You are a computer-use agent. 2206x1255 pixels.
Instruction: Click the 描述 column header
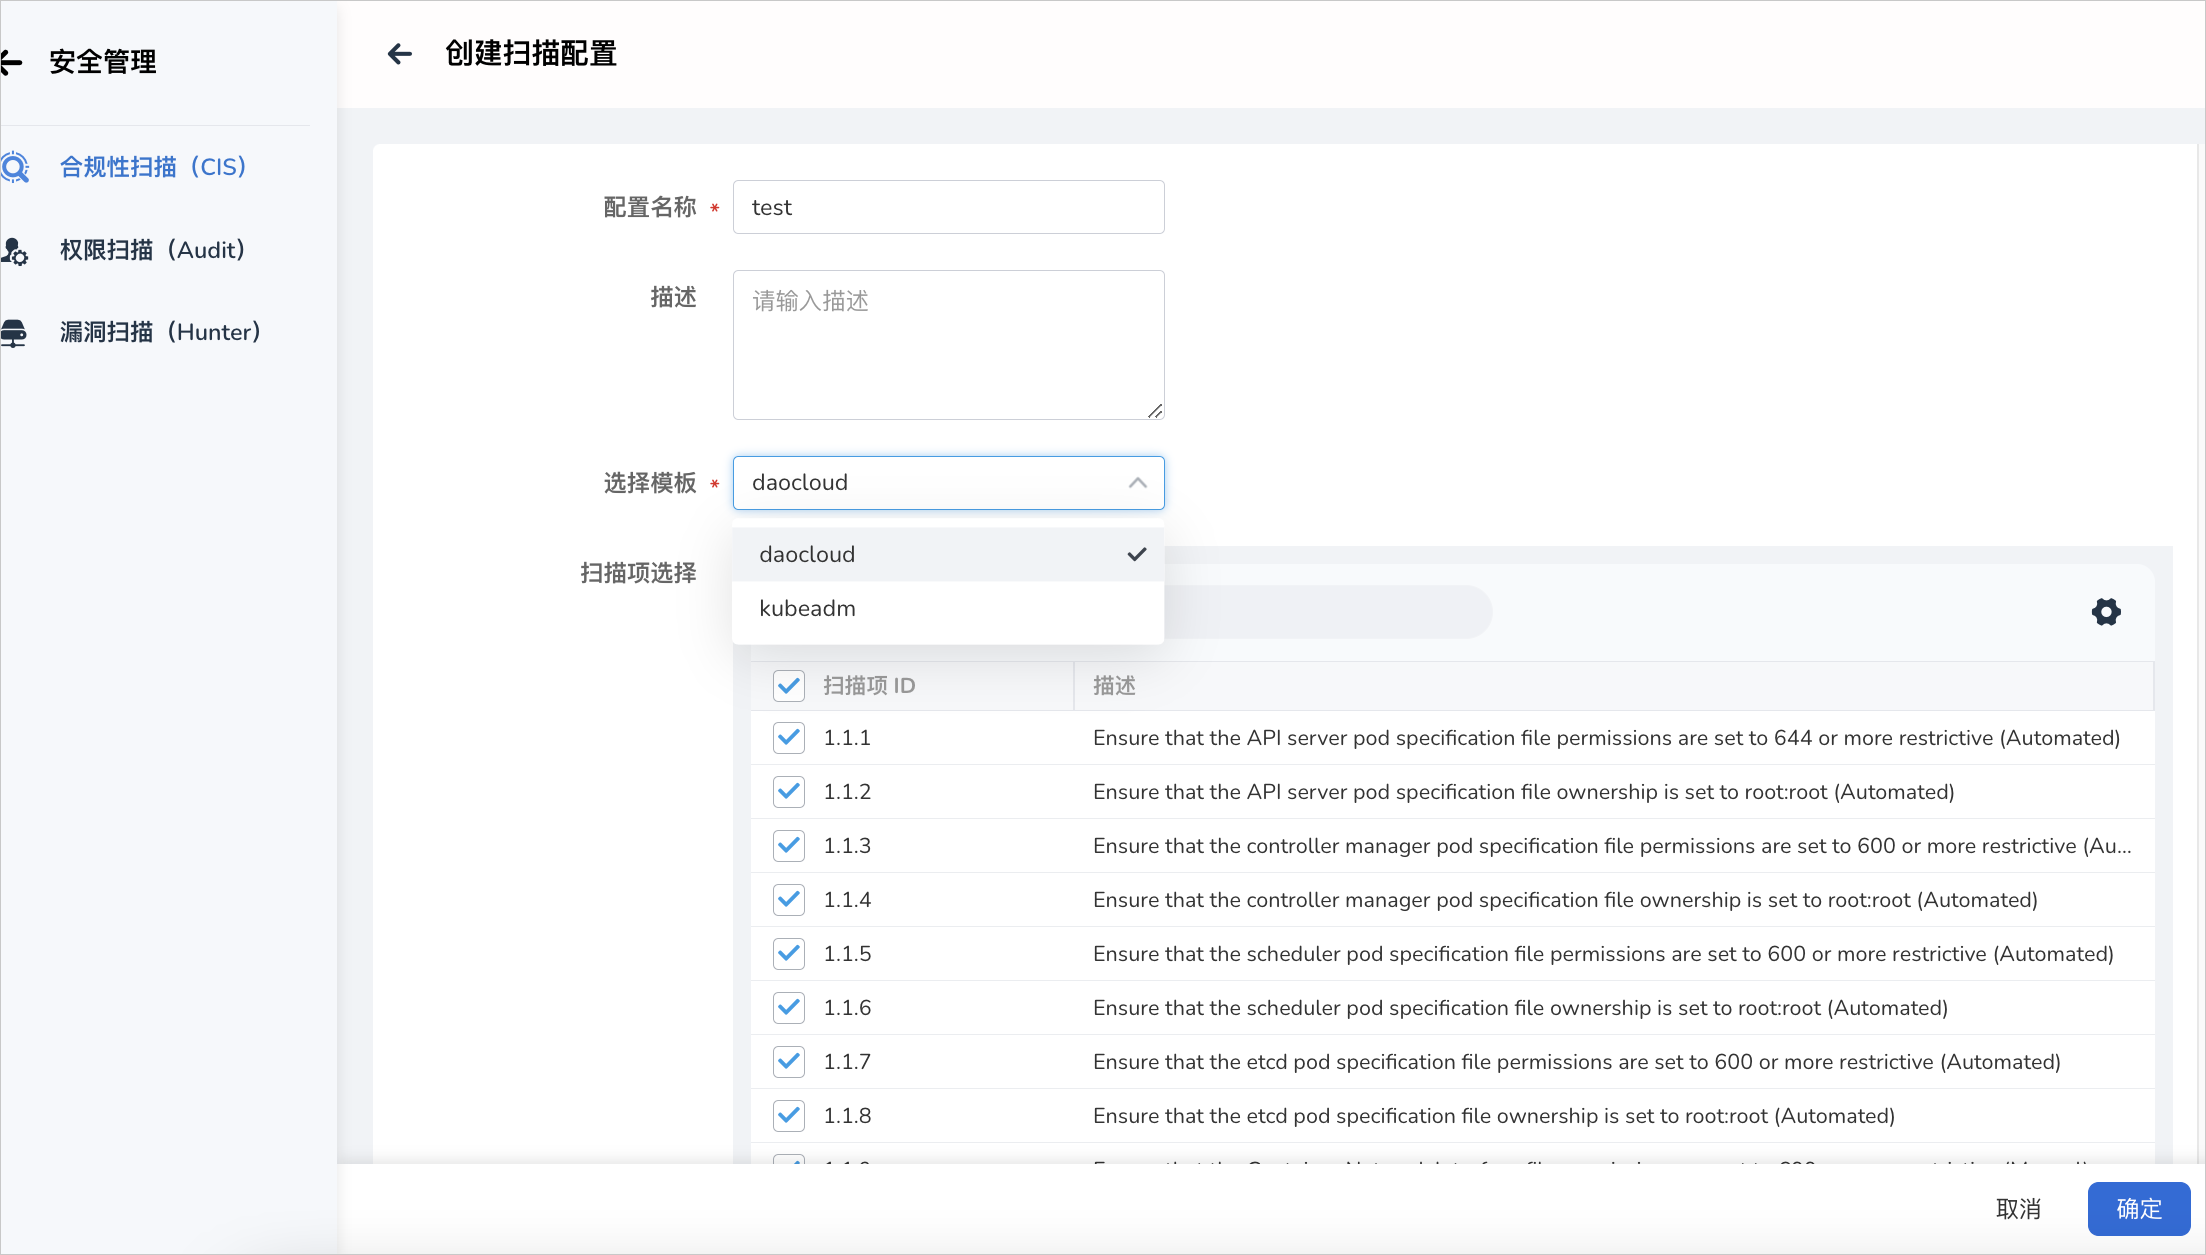click(1114, 686)
